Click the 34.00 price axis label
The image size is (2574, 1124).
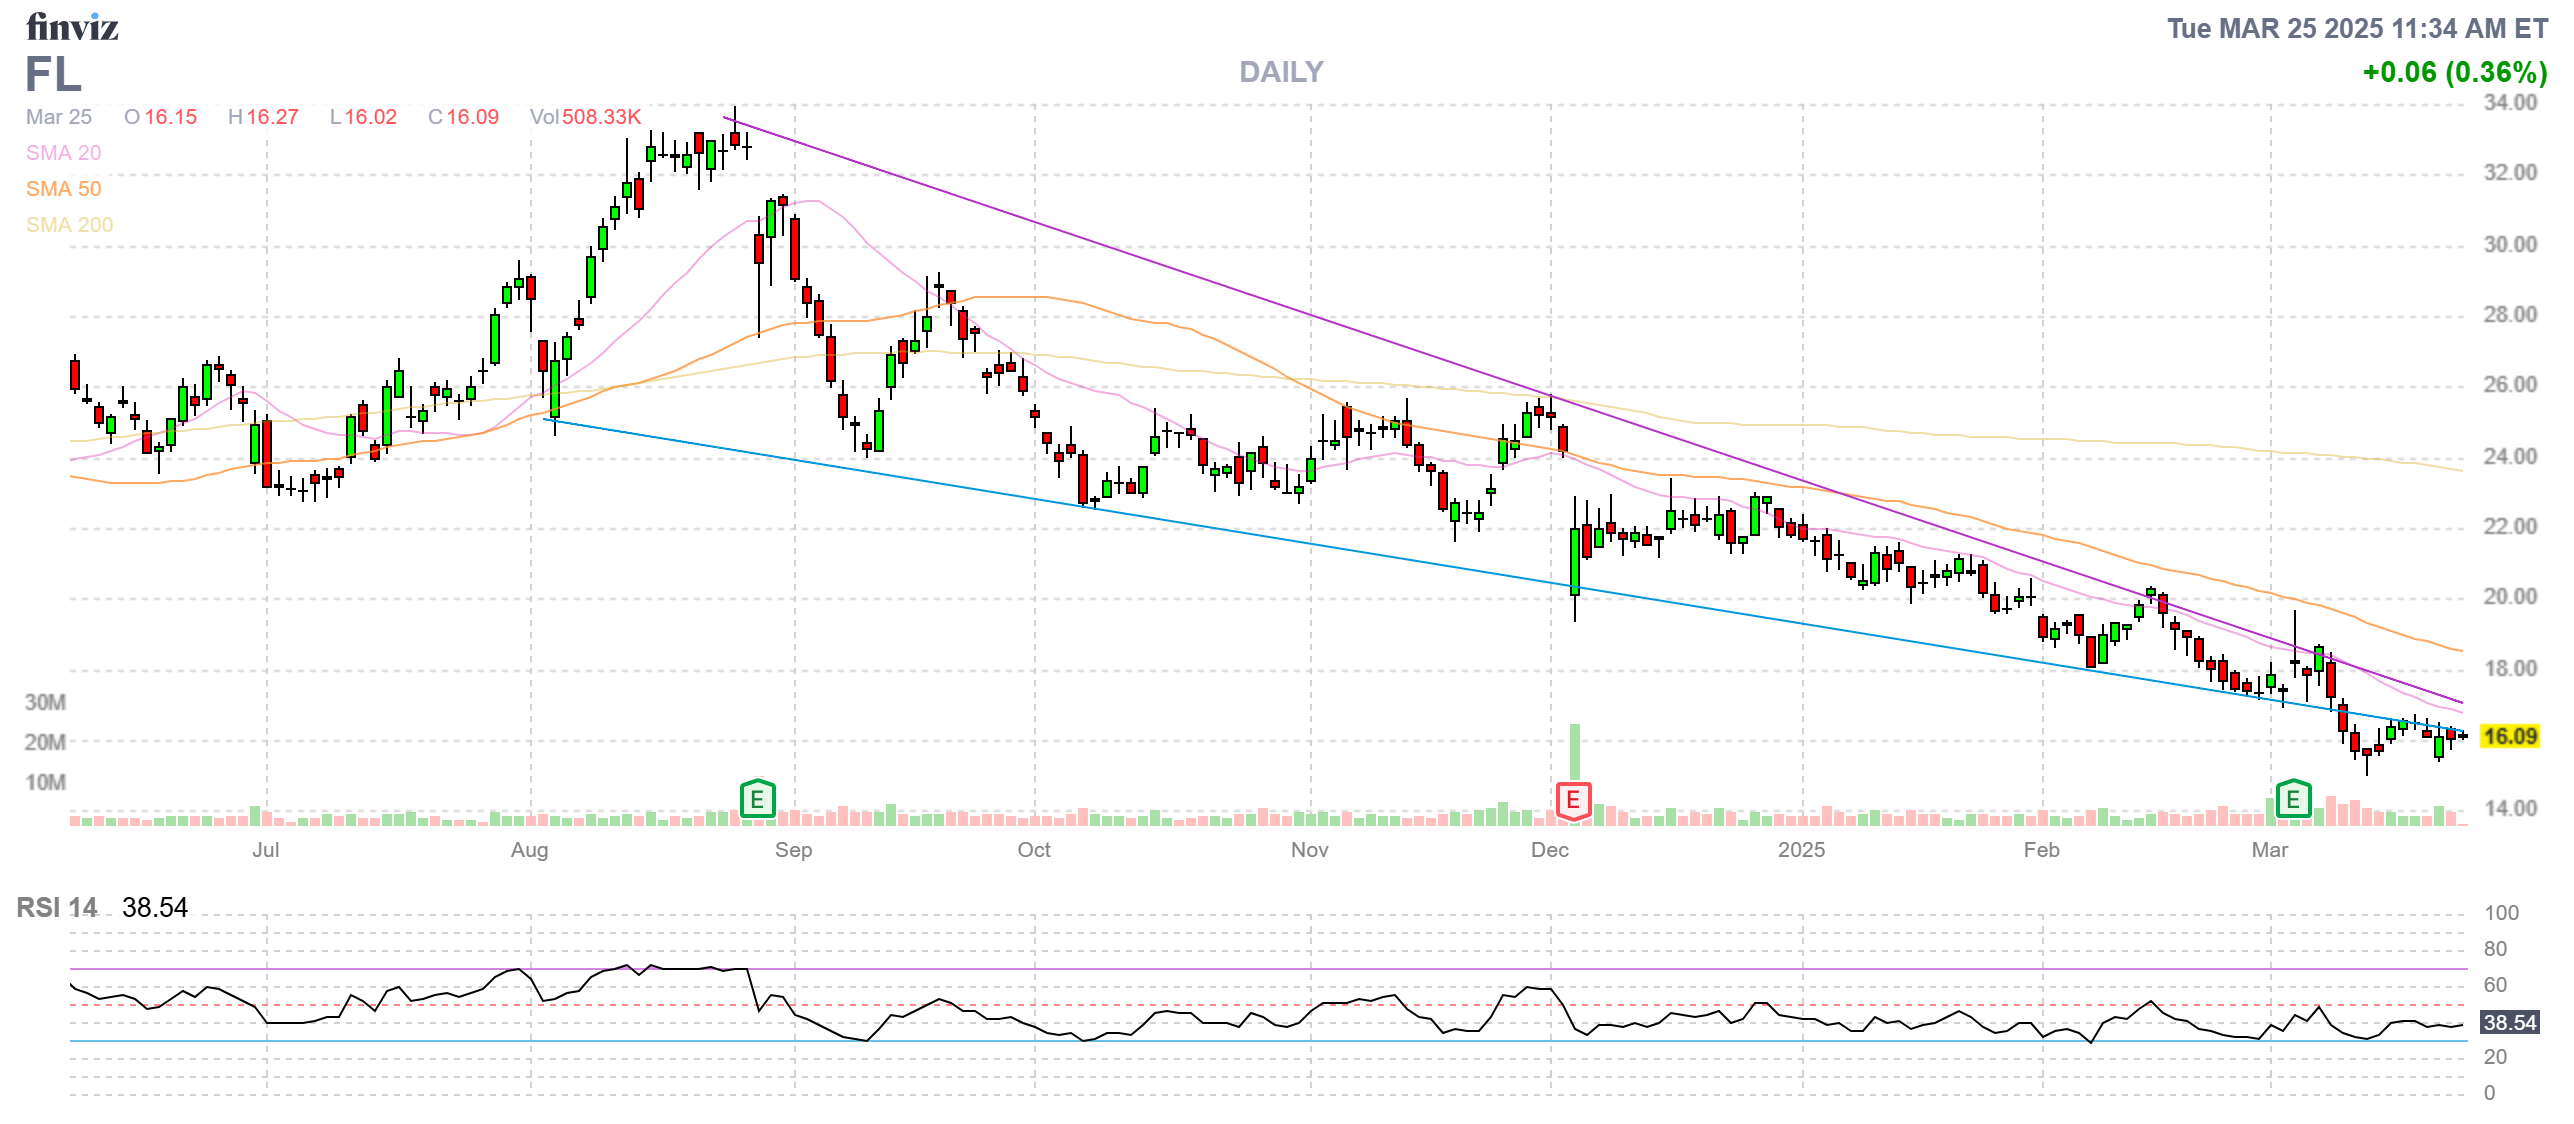click(x=2509, y=103)
